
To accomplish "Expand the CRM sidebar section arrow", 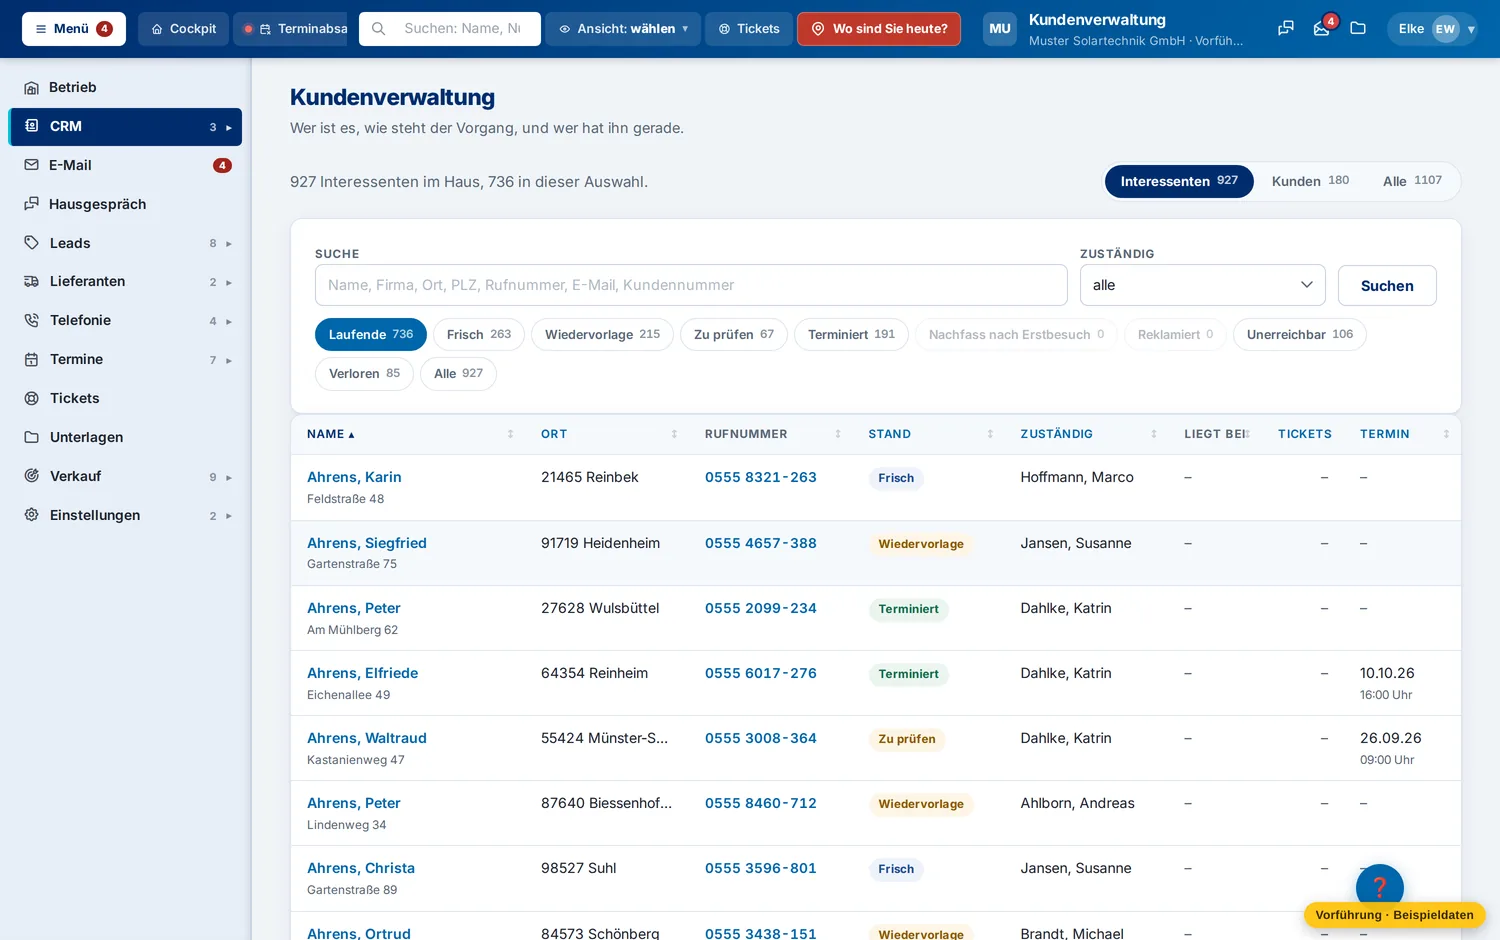I will [x=229, y=127].
